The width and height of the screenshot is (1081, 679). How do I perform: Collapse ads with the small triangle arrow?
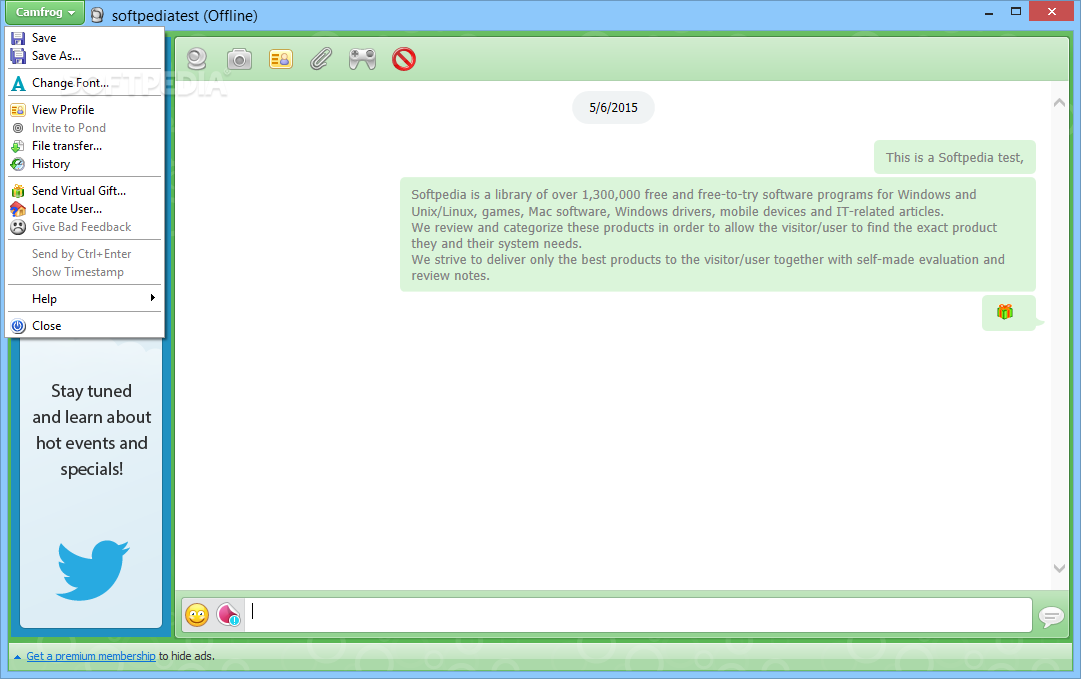point(17,657)
